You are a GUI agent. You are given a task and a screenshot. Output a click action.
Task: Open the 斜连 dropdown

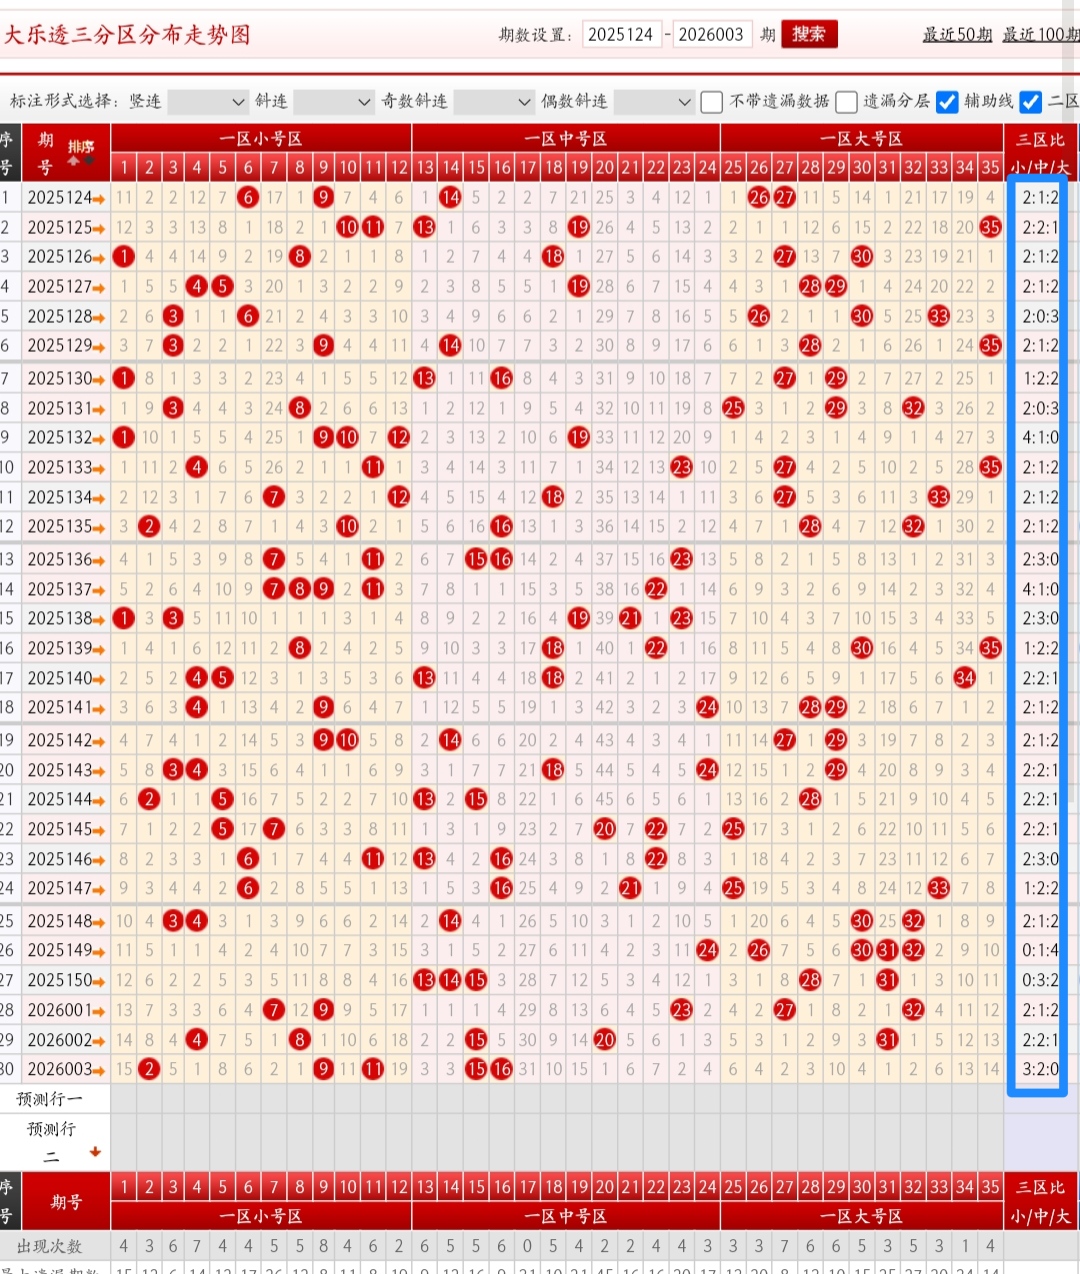(333, 102)
